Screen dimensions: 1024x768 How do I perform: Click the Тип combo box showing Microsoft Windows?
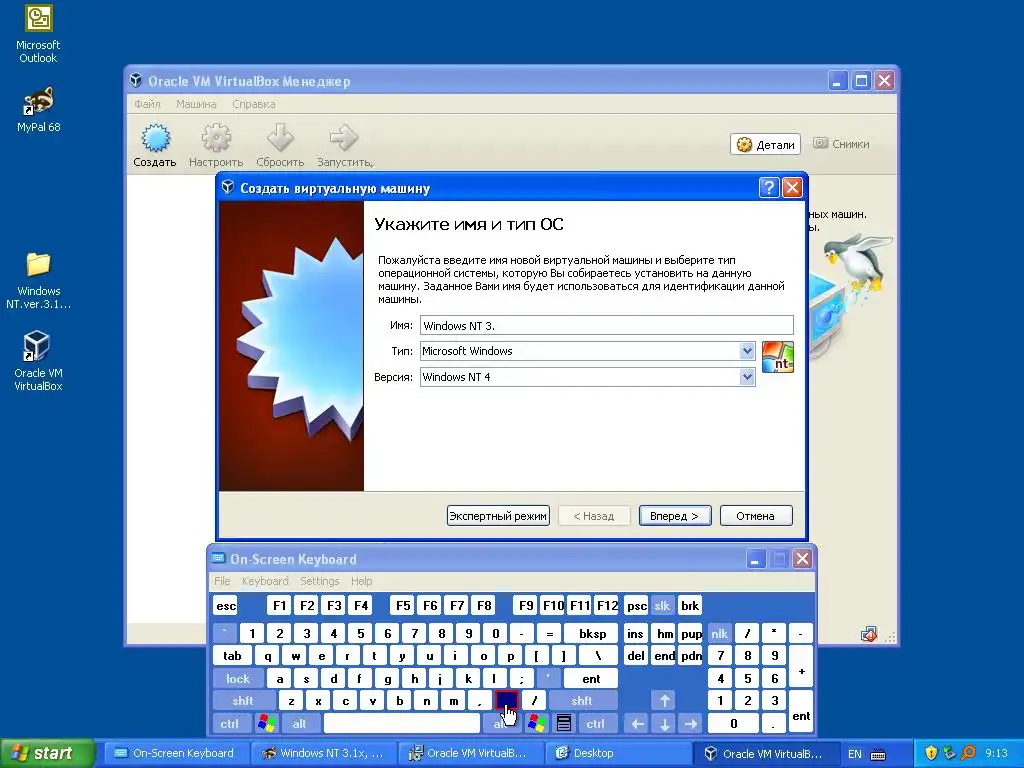pyautogui.click(x=587, y=351)
